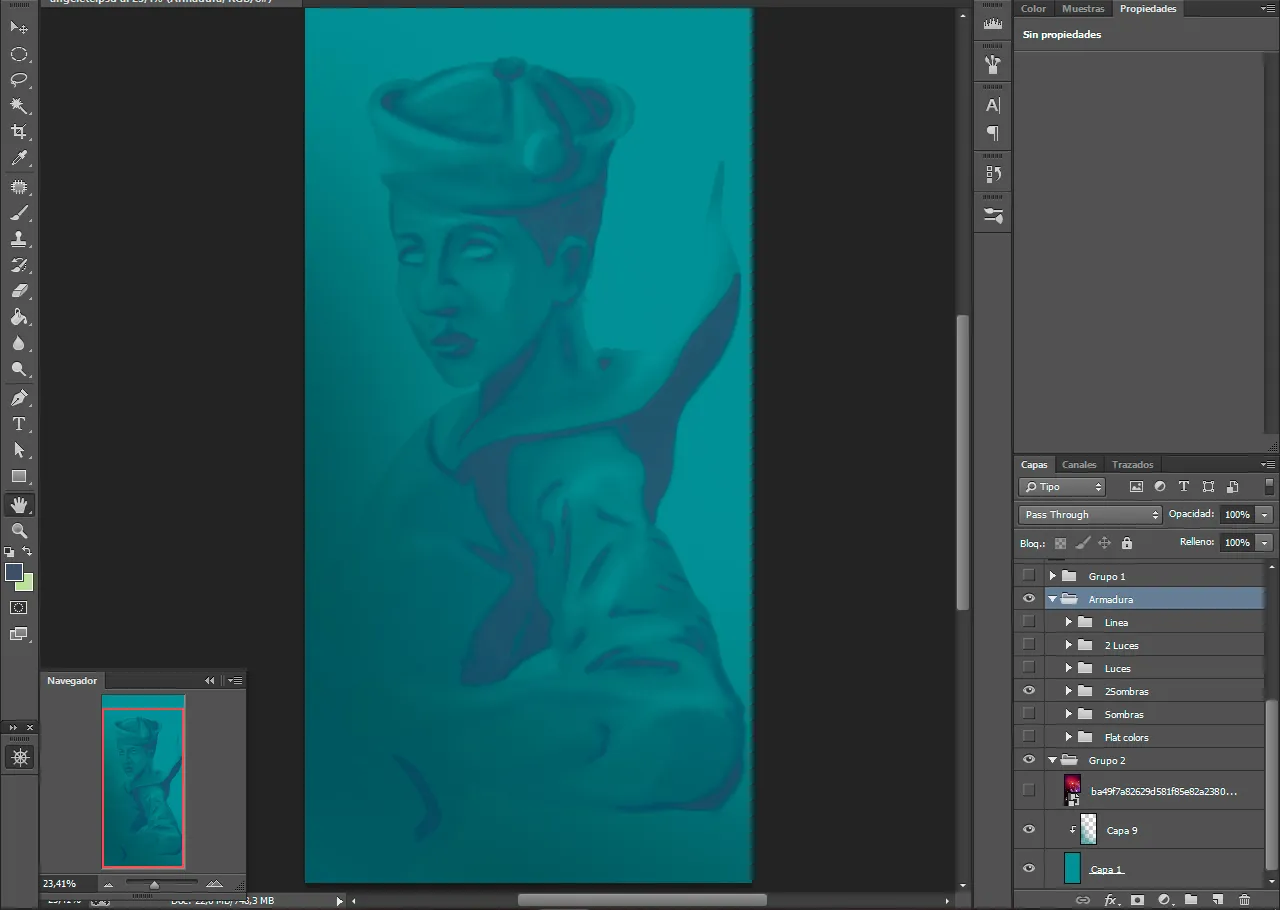Switch to the Trazados tab
Image resolution: width=1280 pixels, height=910 pixels.
click(1132, 464)
